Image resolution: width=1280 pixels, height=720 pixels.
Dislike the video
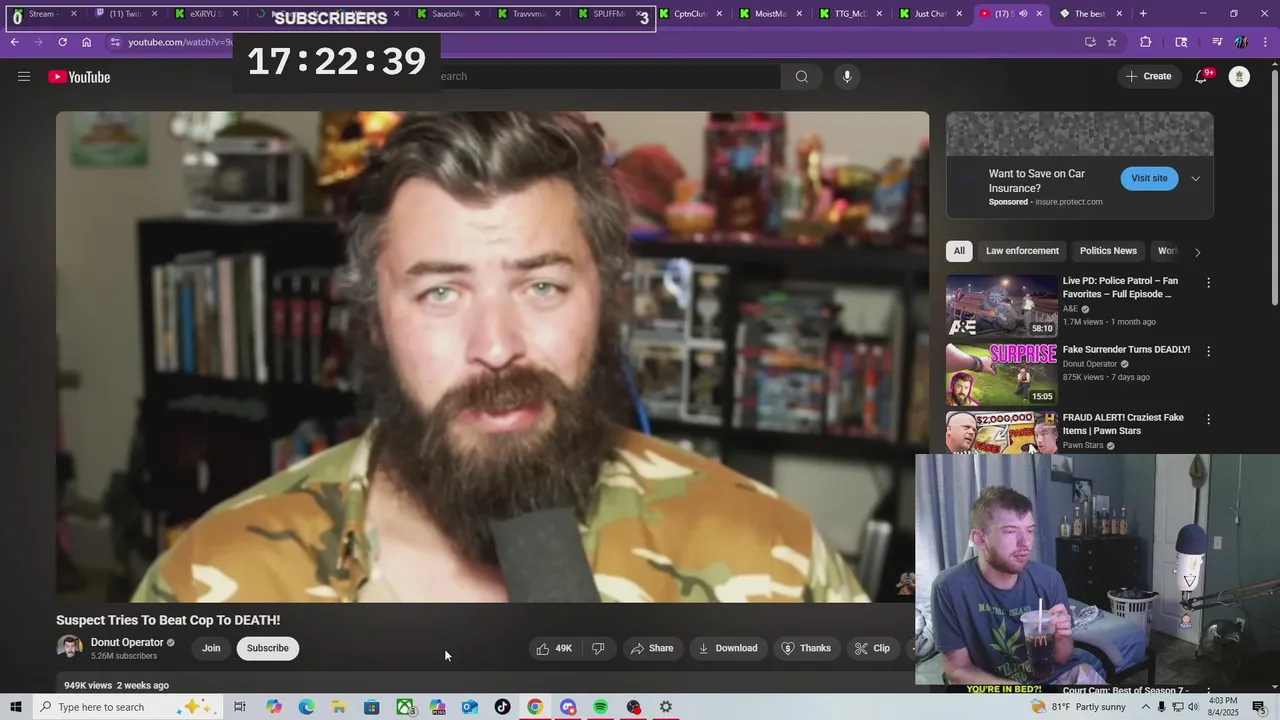(598, 648)
